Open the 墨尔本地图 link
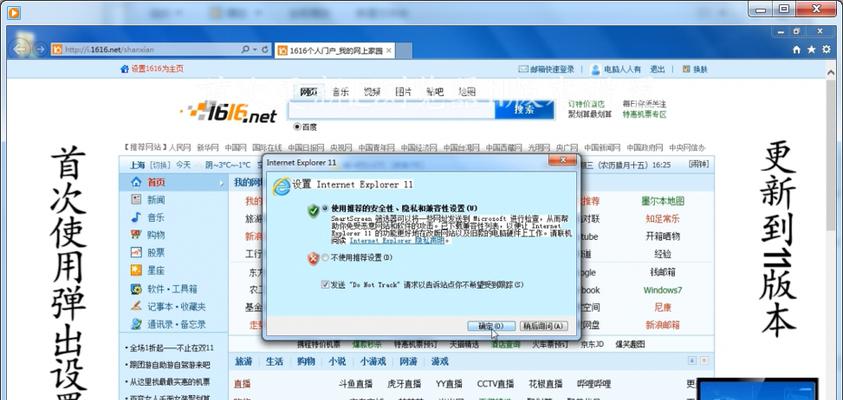The image size is (843, 400). 663,201
